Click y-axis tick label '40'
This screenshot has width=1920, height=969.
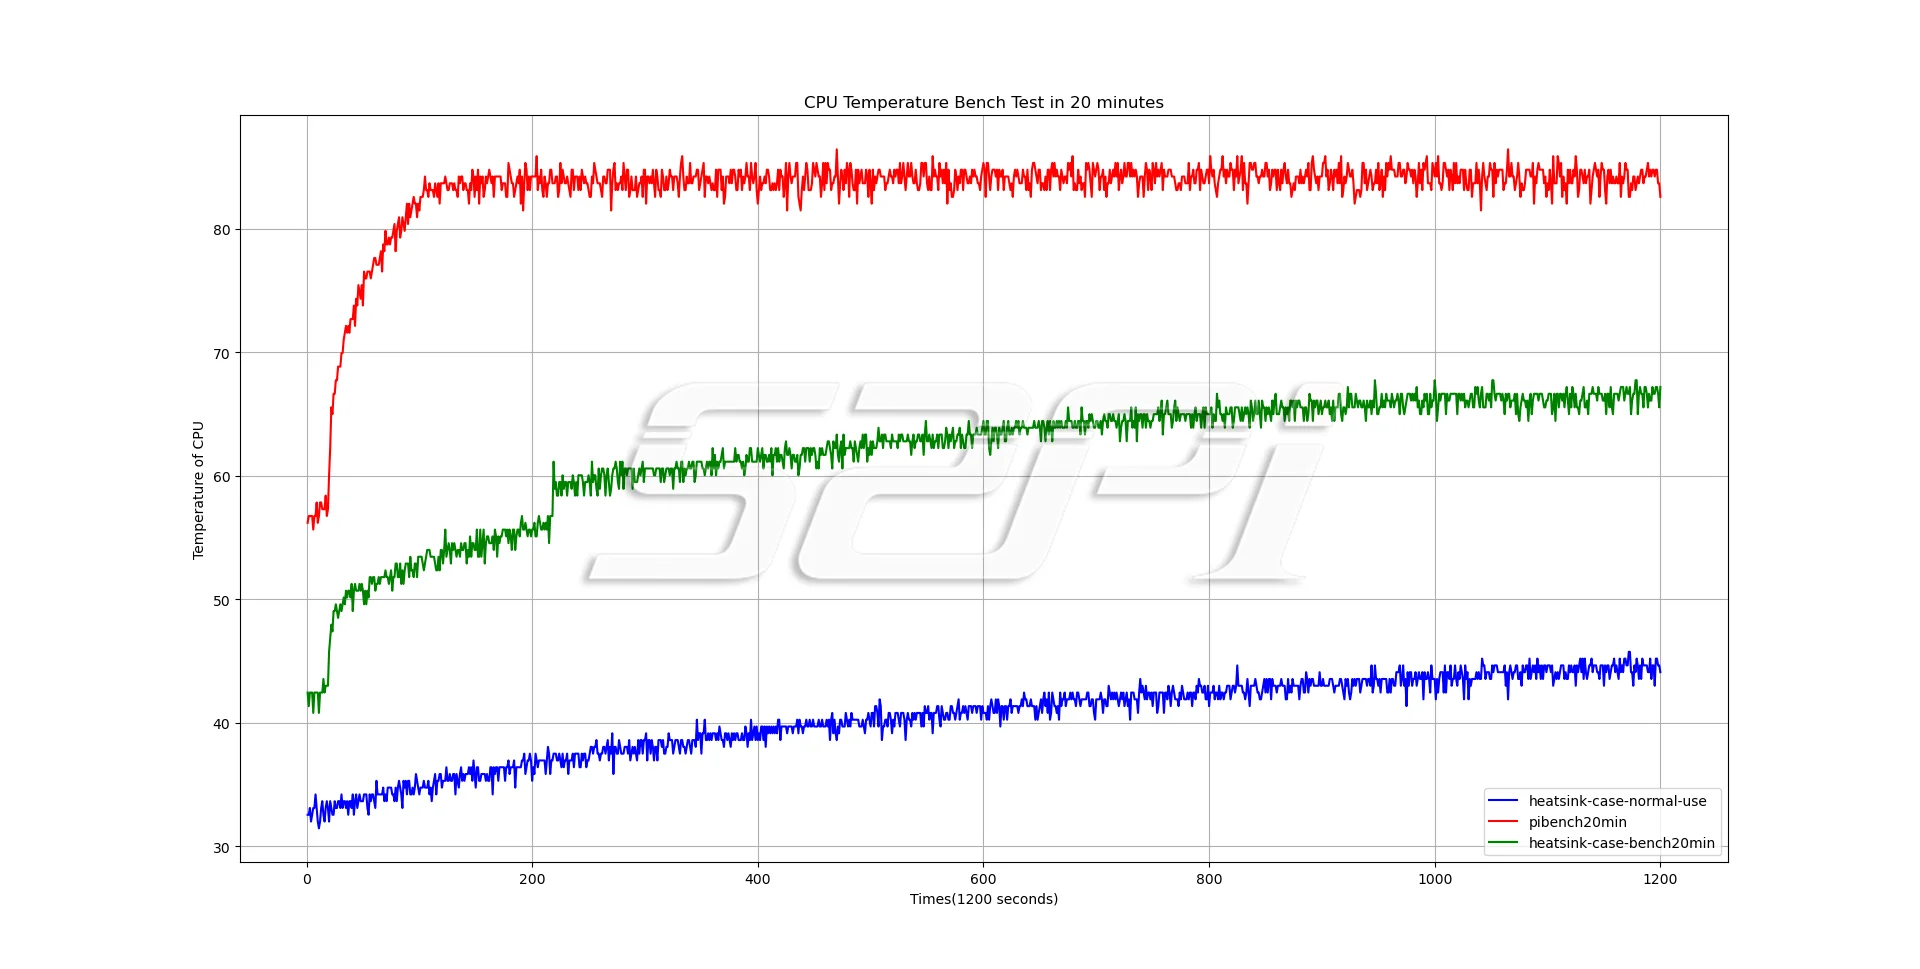click(x=221, y=724)
